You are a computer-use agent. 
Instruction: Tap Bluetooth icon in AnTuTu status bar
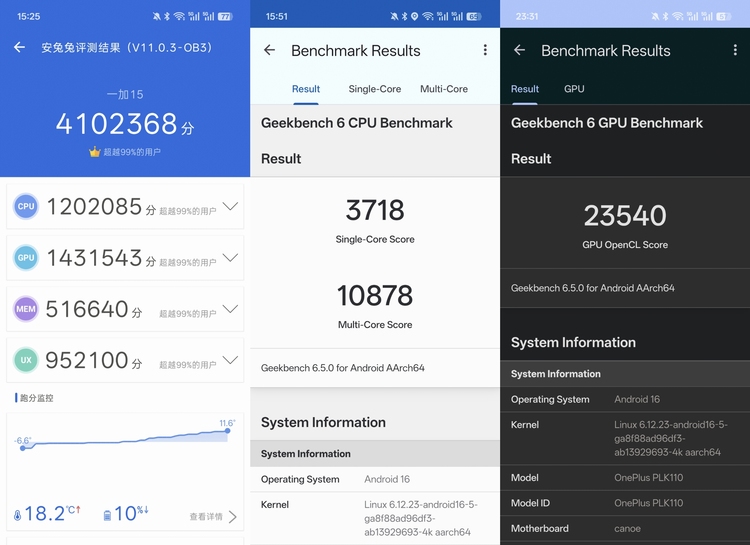point(167,16)
